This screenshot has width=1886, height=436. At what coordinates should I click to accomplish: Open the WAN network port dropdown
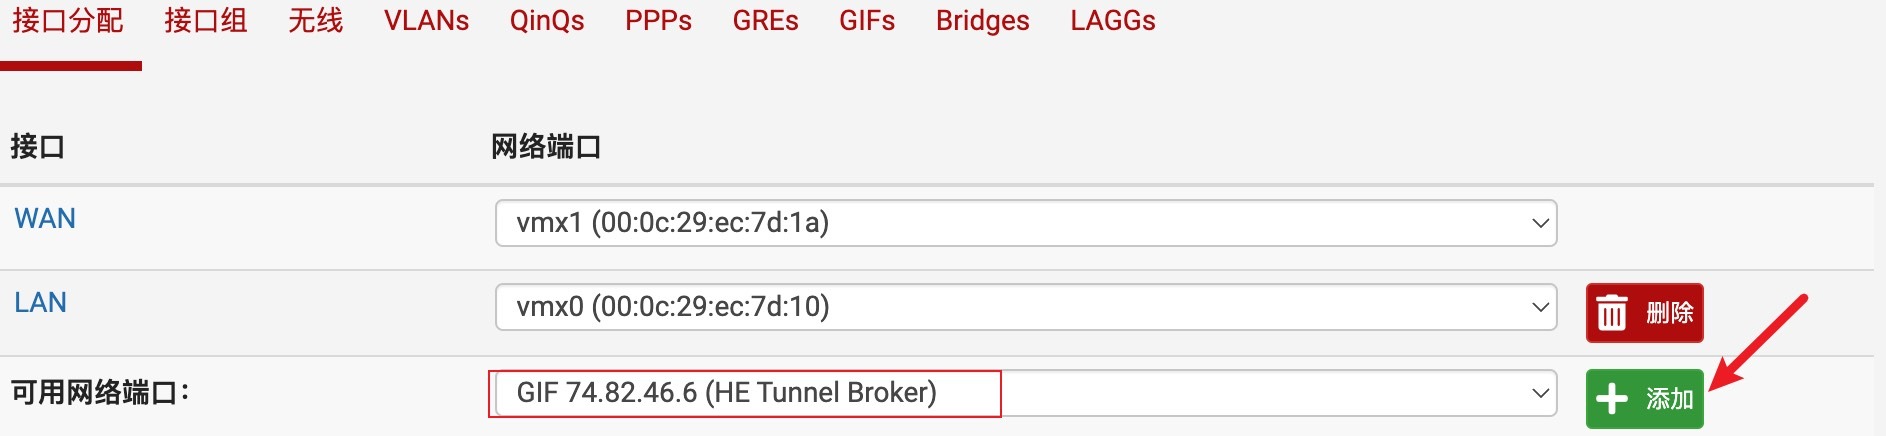click(1025, 223)
